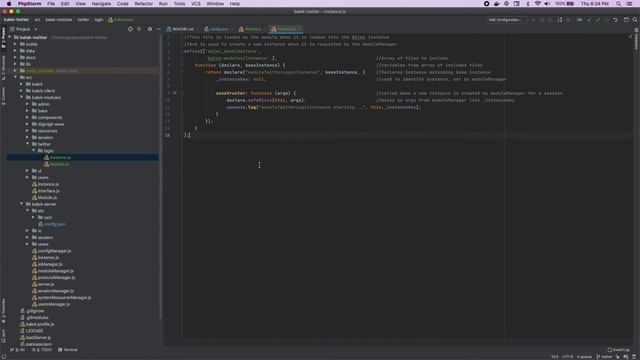
Task: Click the Bluetooth icon in menu bar
Action: pyautogui.click(x=528, y=4)
